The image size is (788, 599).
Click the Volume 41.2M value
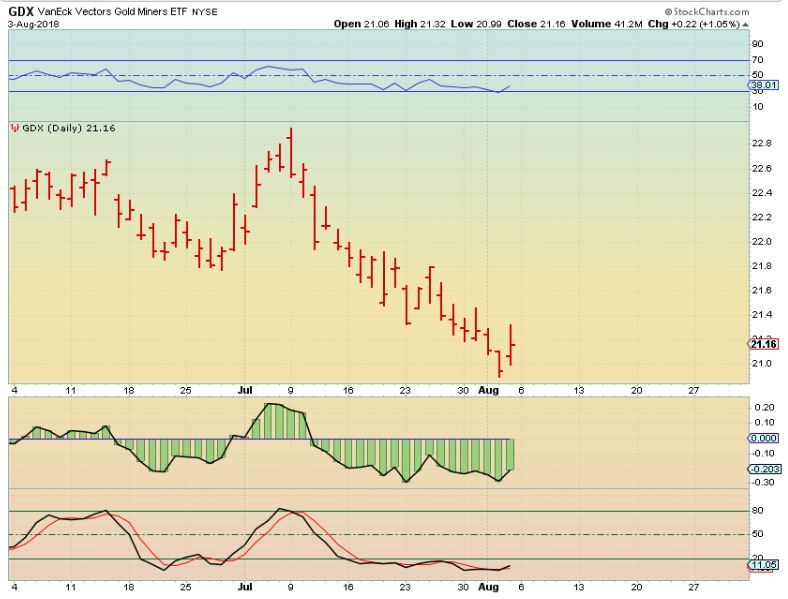point(607,24)
